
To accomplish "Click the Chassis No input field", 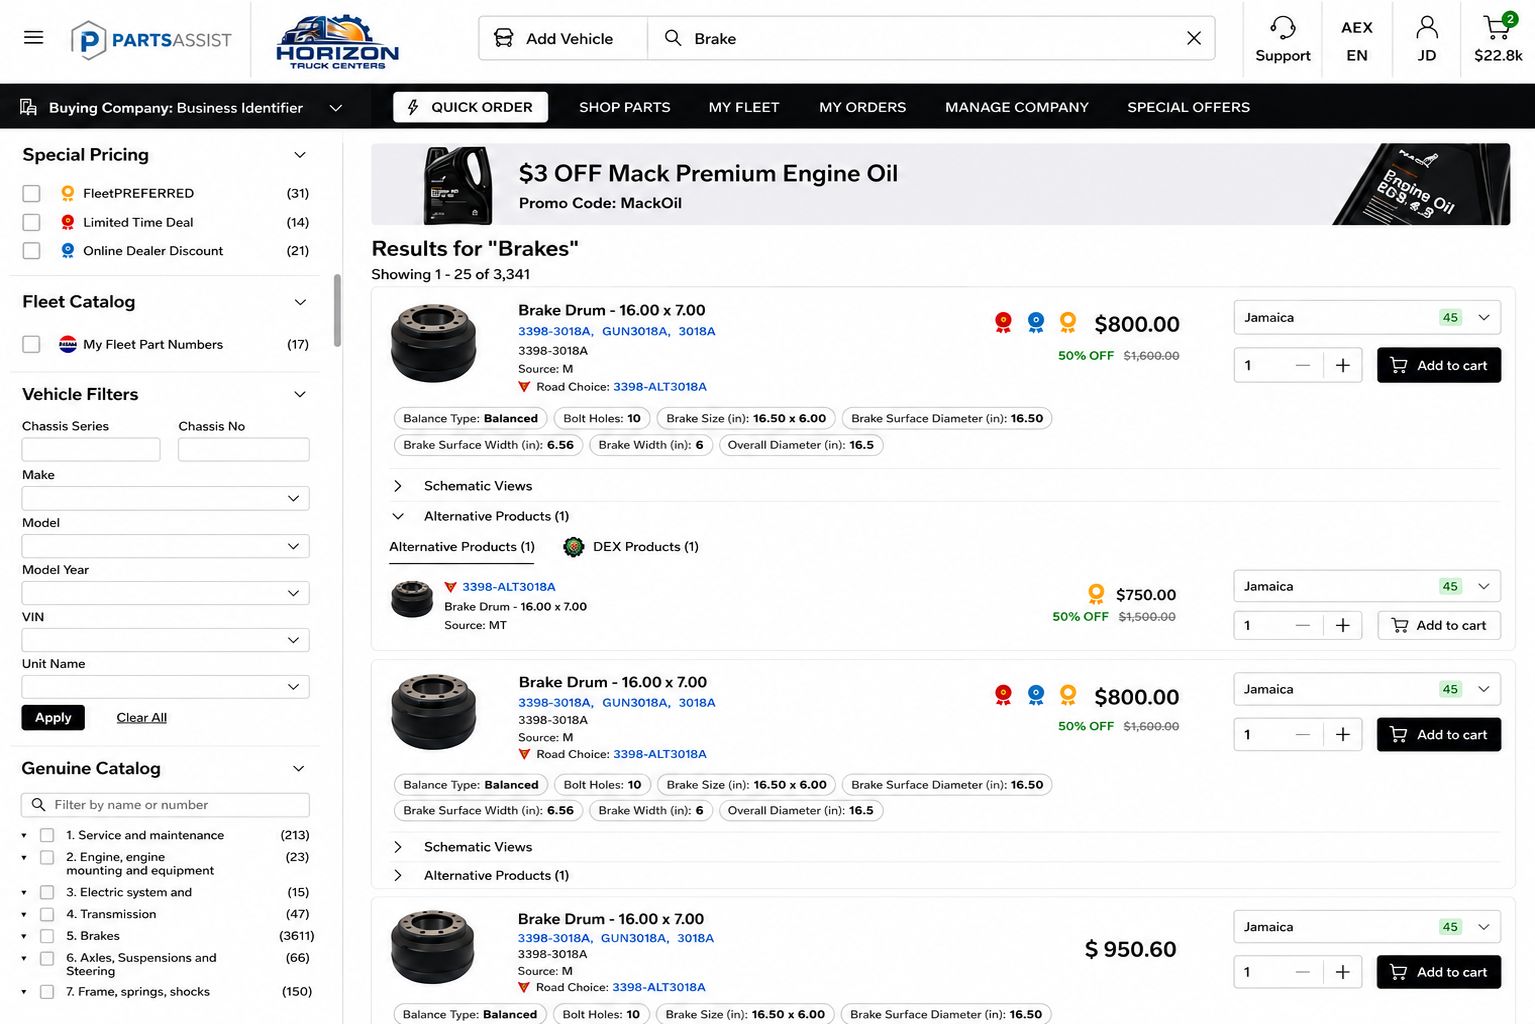I will [x=244, y=449].
